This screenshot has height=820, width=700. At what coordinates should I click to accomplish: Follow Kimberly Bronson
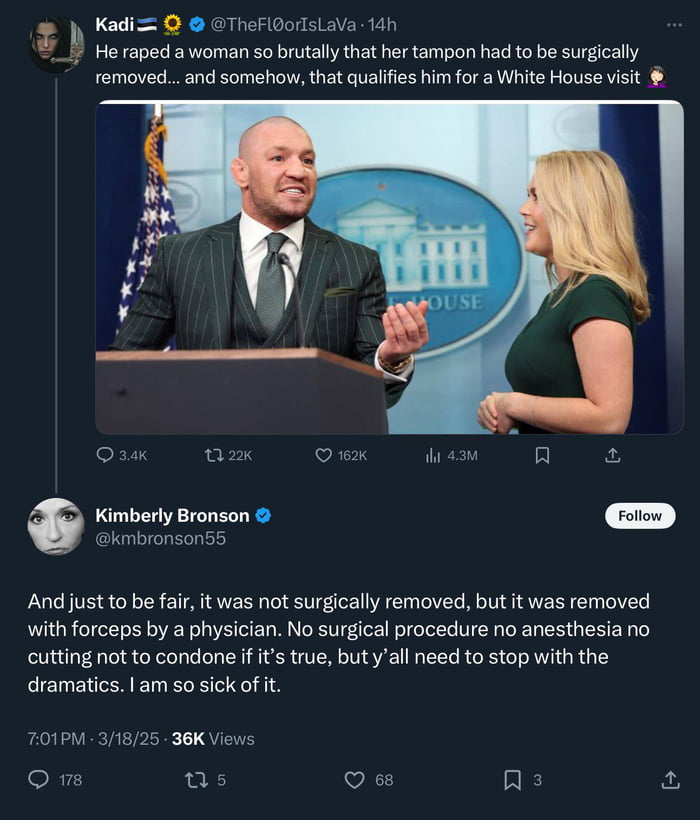(x=640, y=516)
